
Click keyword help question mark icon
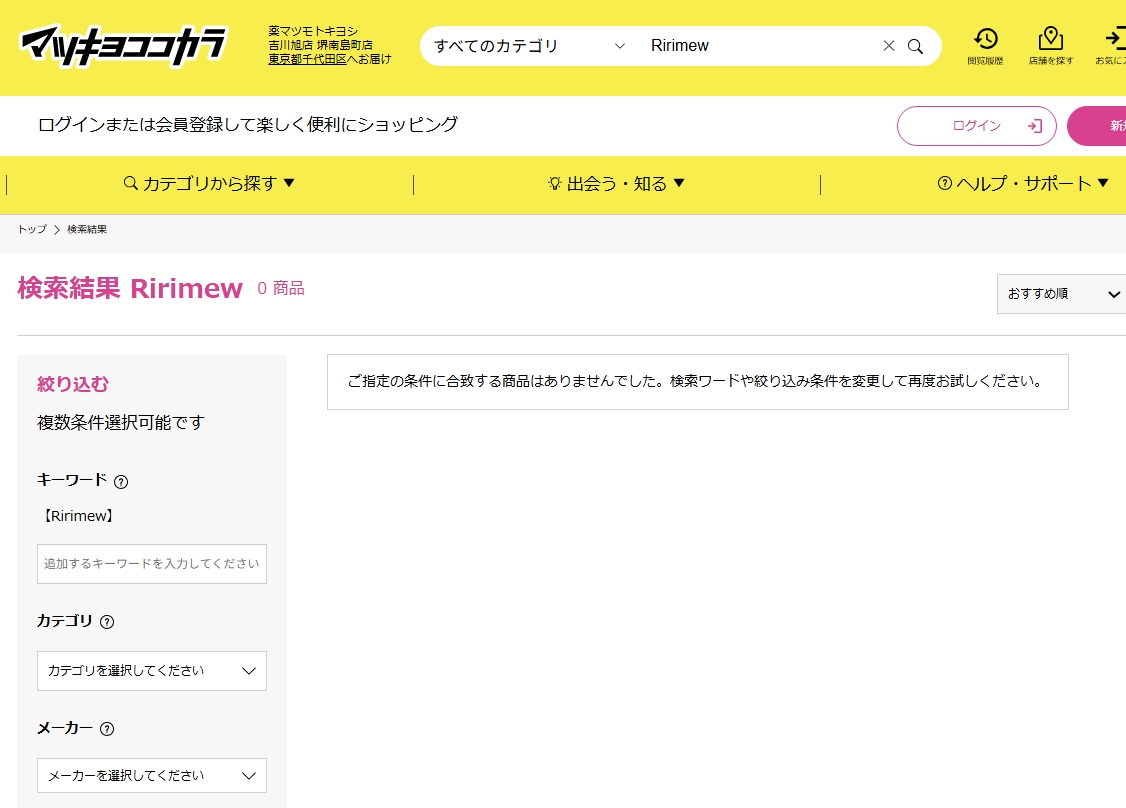[x=121, y=482]
